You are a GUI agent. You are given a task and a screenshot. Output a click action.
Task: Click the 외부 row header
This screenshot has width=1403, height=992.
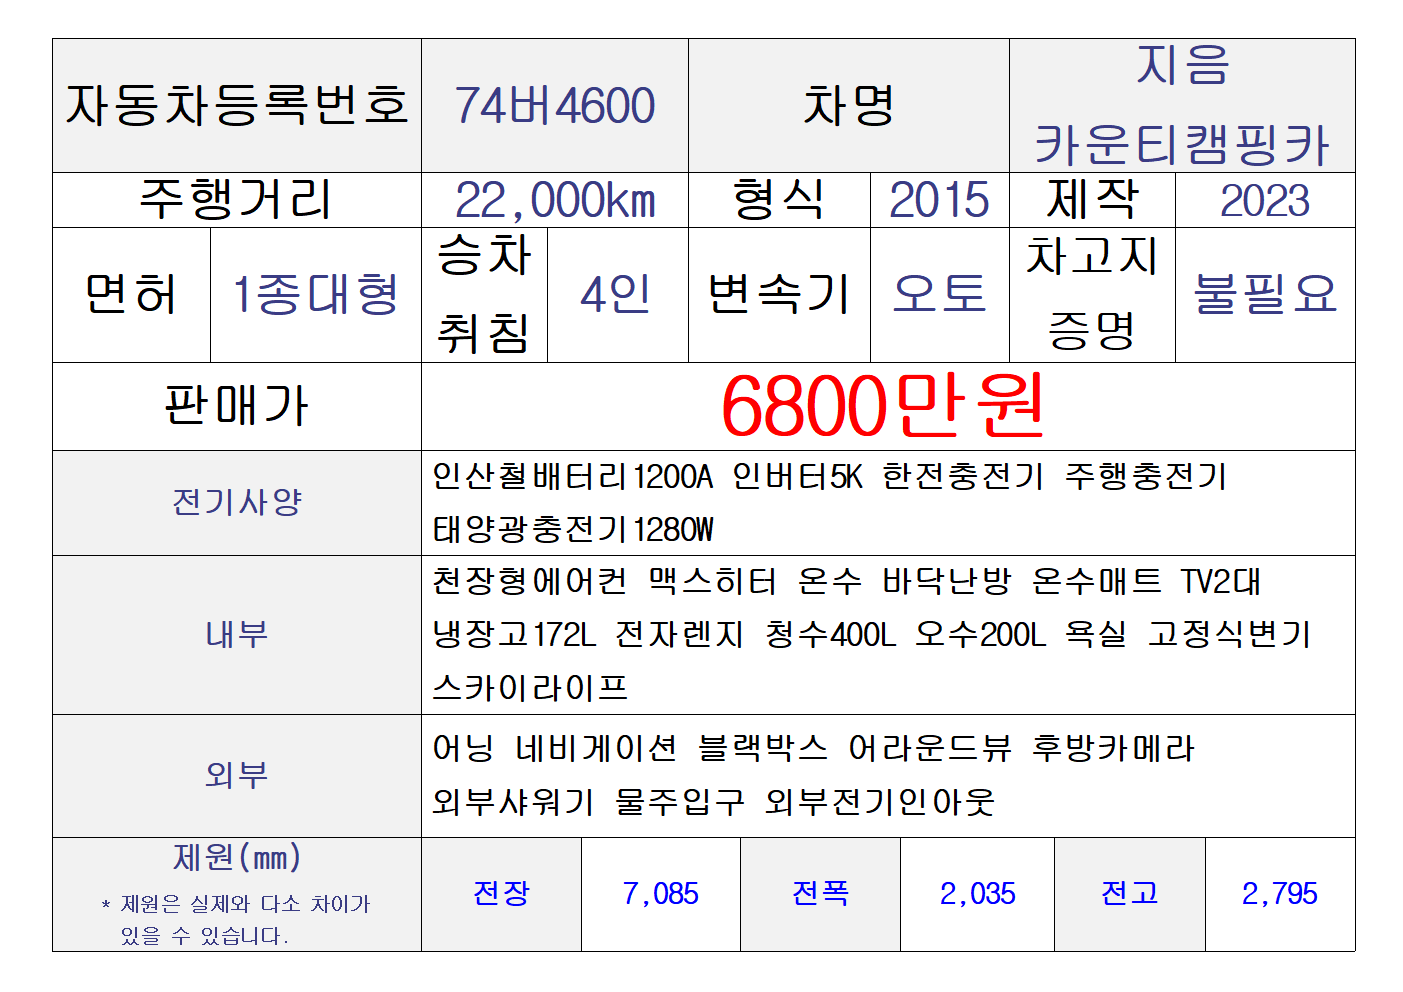click(237, 775)
